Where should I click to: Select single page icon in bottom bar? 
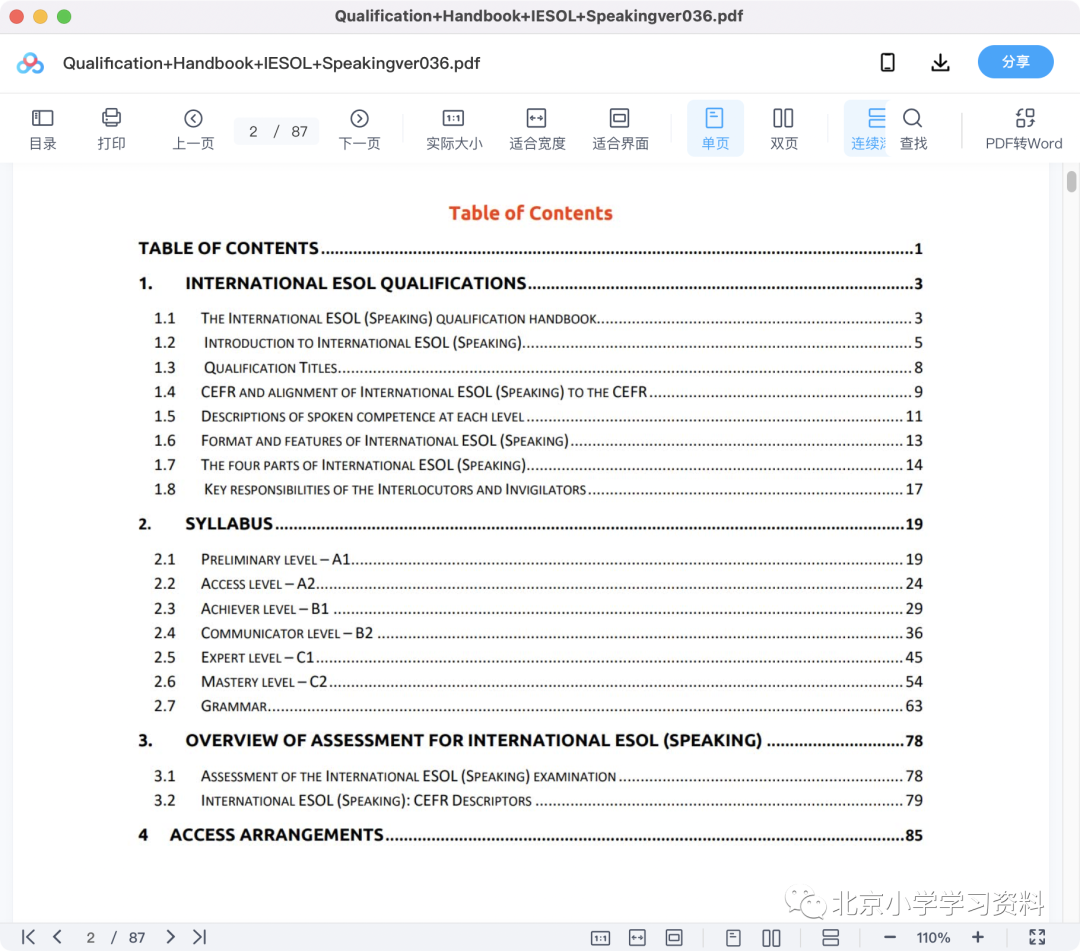pyautogui.click(x=733, y=938)
